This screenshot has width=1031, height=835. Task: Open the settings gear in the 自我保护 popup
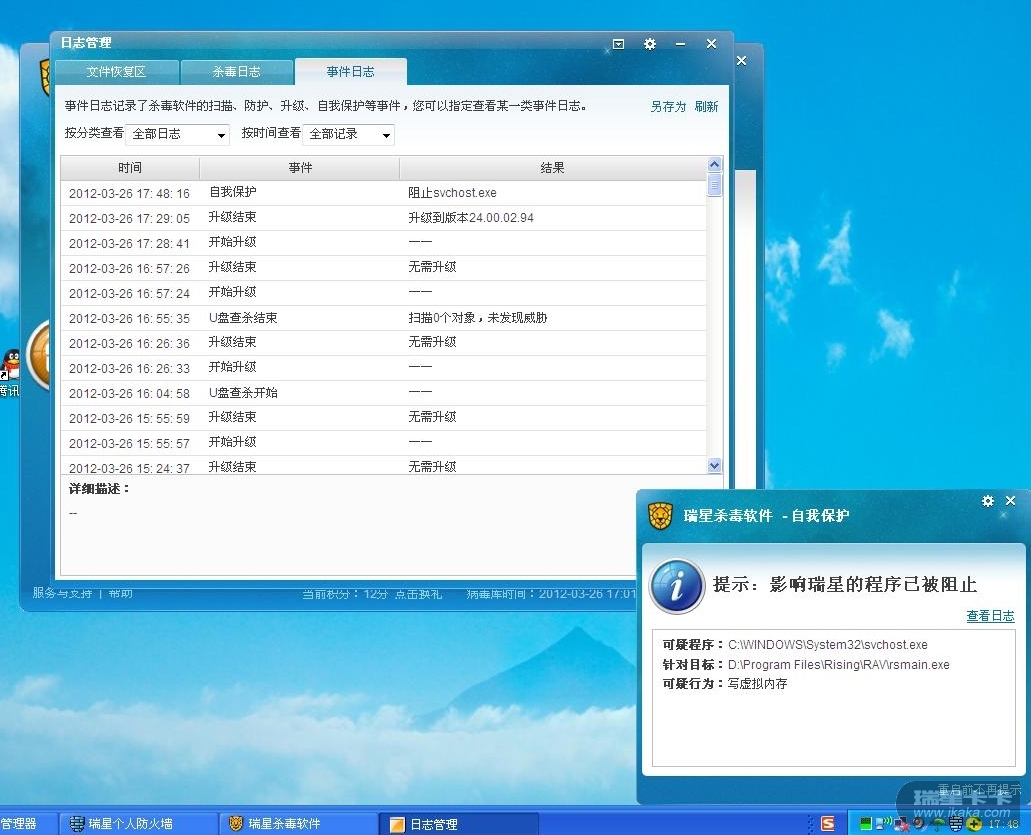[988, 501]
